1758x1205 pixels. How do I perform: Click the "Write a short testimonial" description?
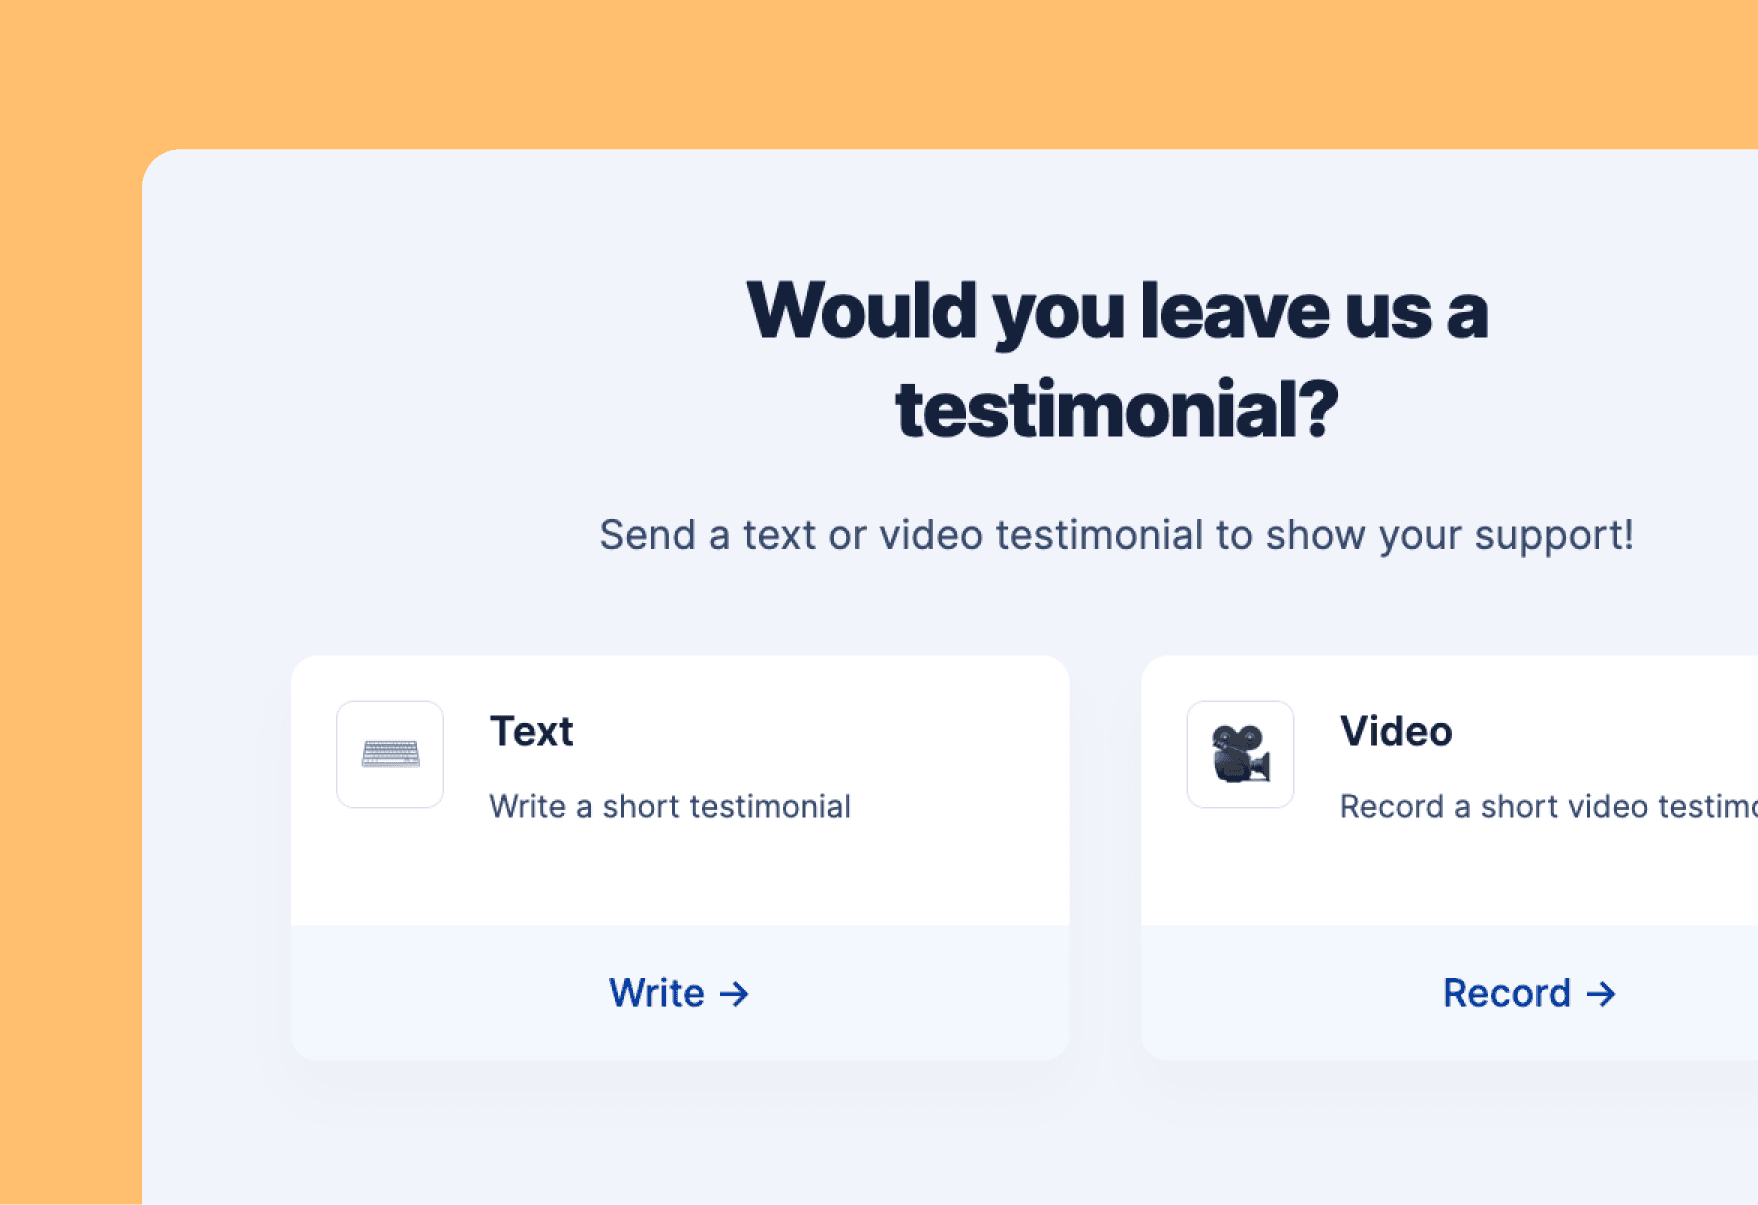pyautogui.click(x=669, y=806)
